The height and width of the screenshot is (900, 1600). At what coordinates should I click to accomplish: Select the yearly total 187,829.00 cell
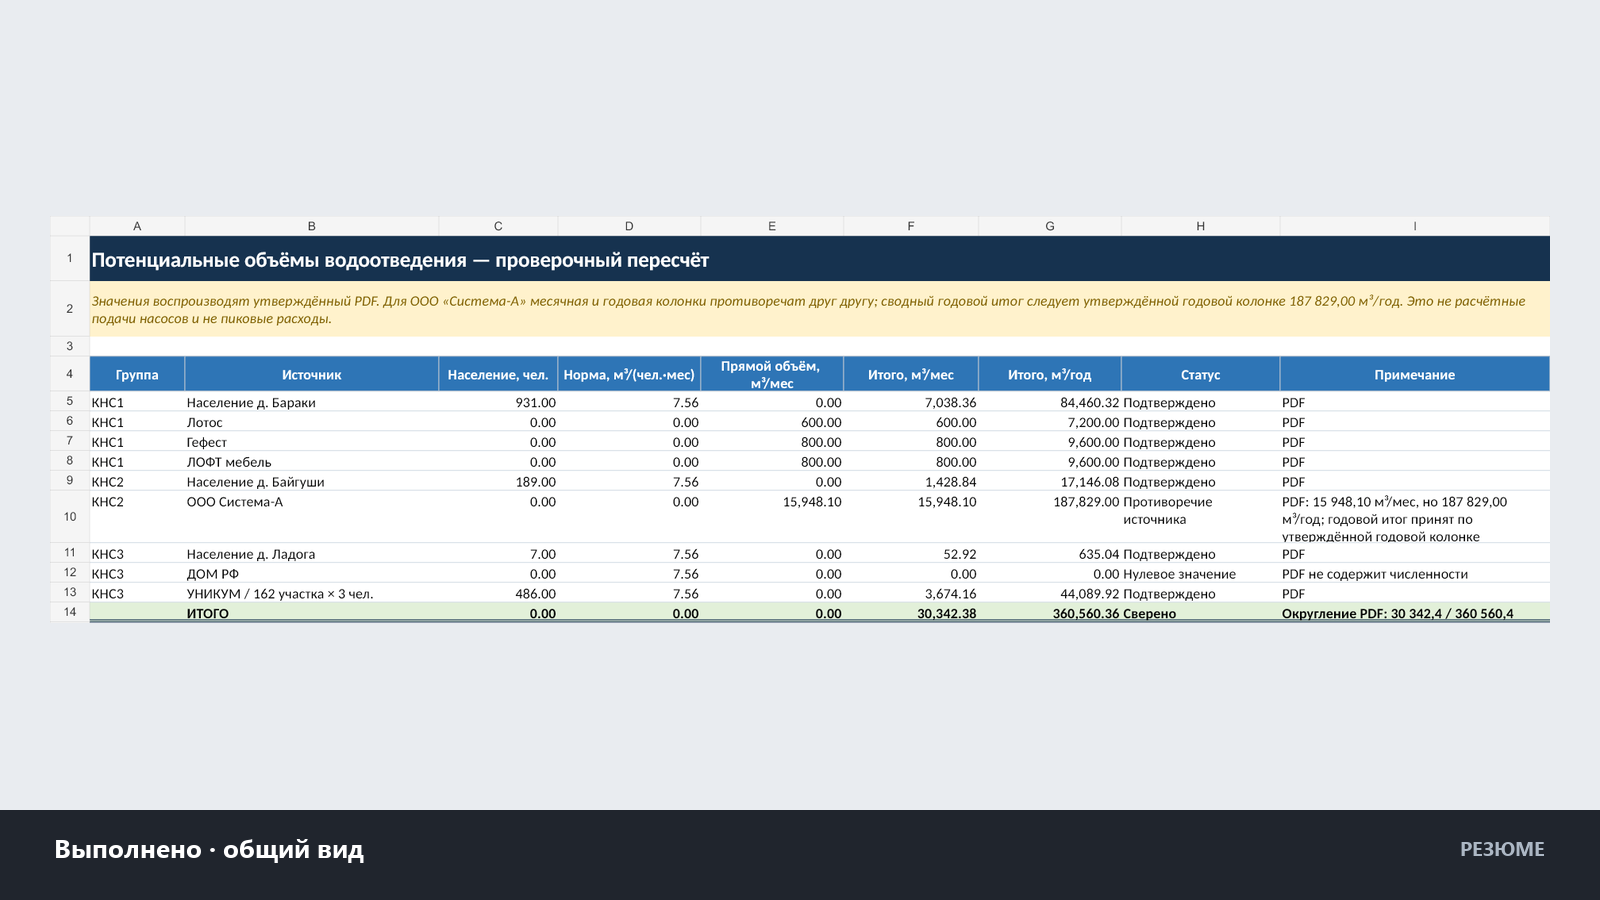pyautogui.click(x=1050, y=517)
